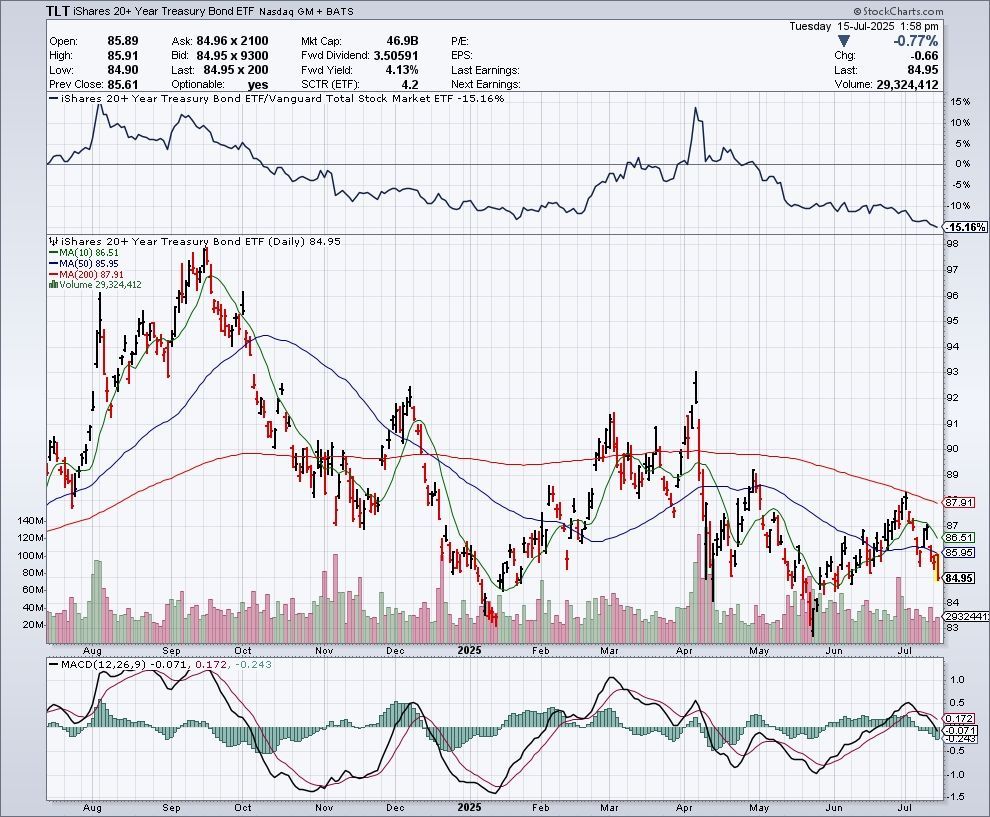This screenshot has height=817, width=990.
Task: Click the 'iShares 20+ Year Treasury Bond ETF (Daily)' panel title
Action: (x=183, y=241)
